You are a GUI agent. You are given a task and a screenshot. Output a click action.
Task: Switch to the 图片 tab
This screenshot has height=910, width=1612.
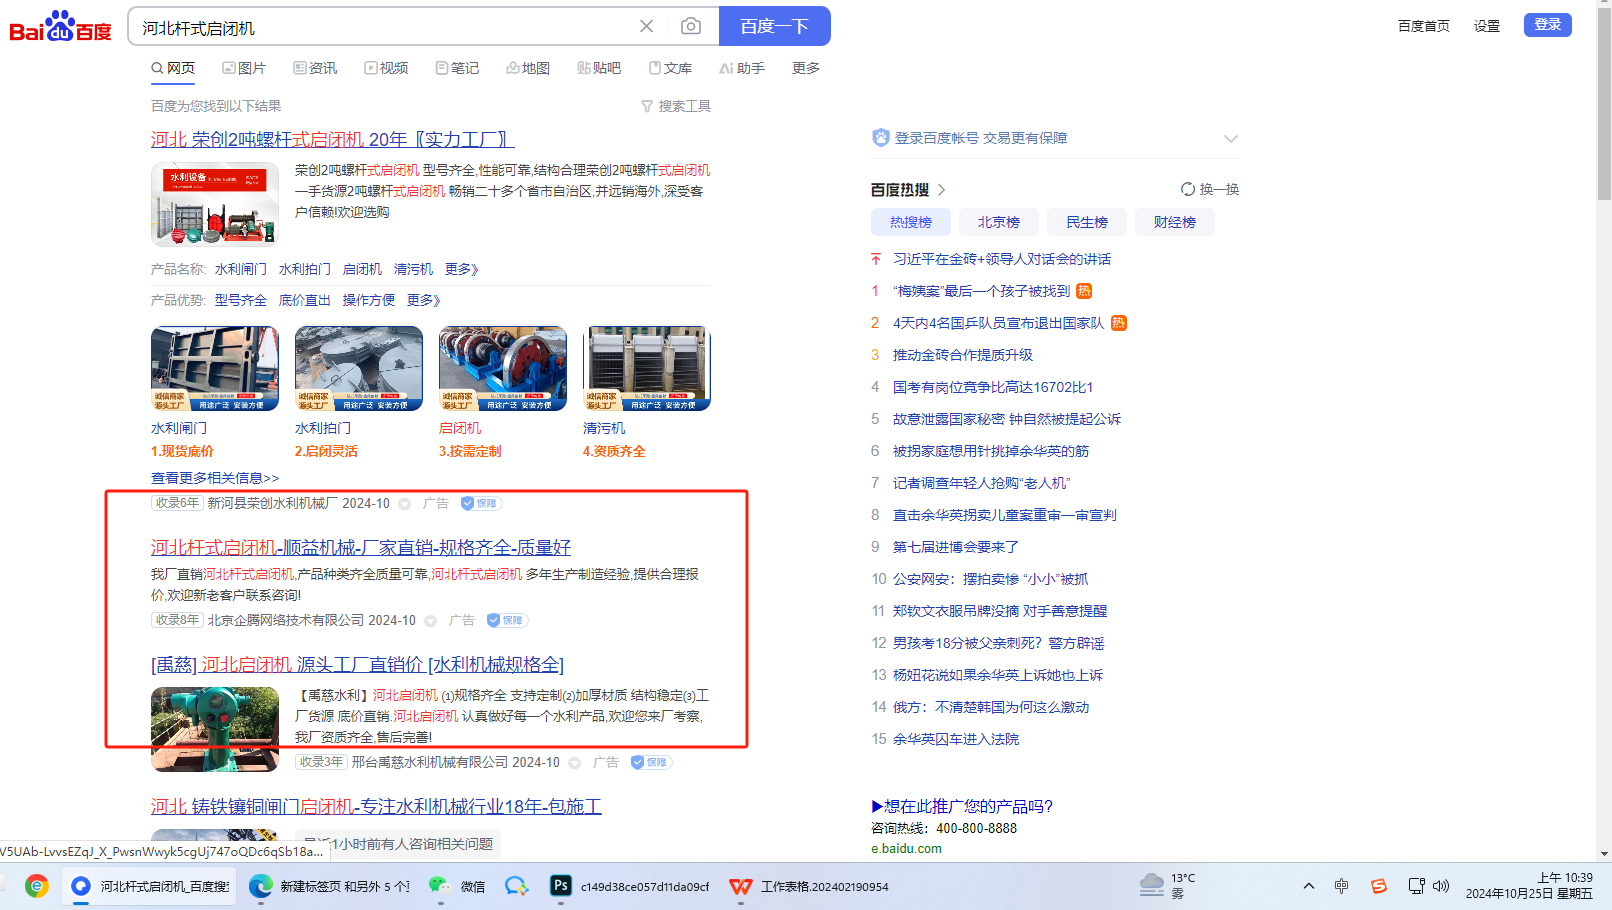pyautogui.click(x=244, y=68)
